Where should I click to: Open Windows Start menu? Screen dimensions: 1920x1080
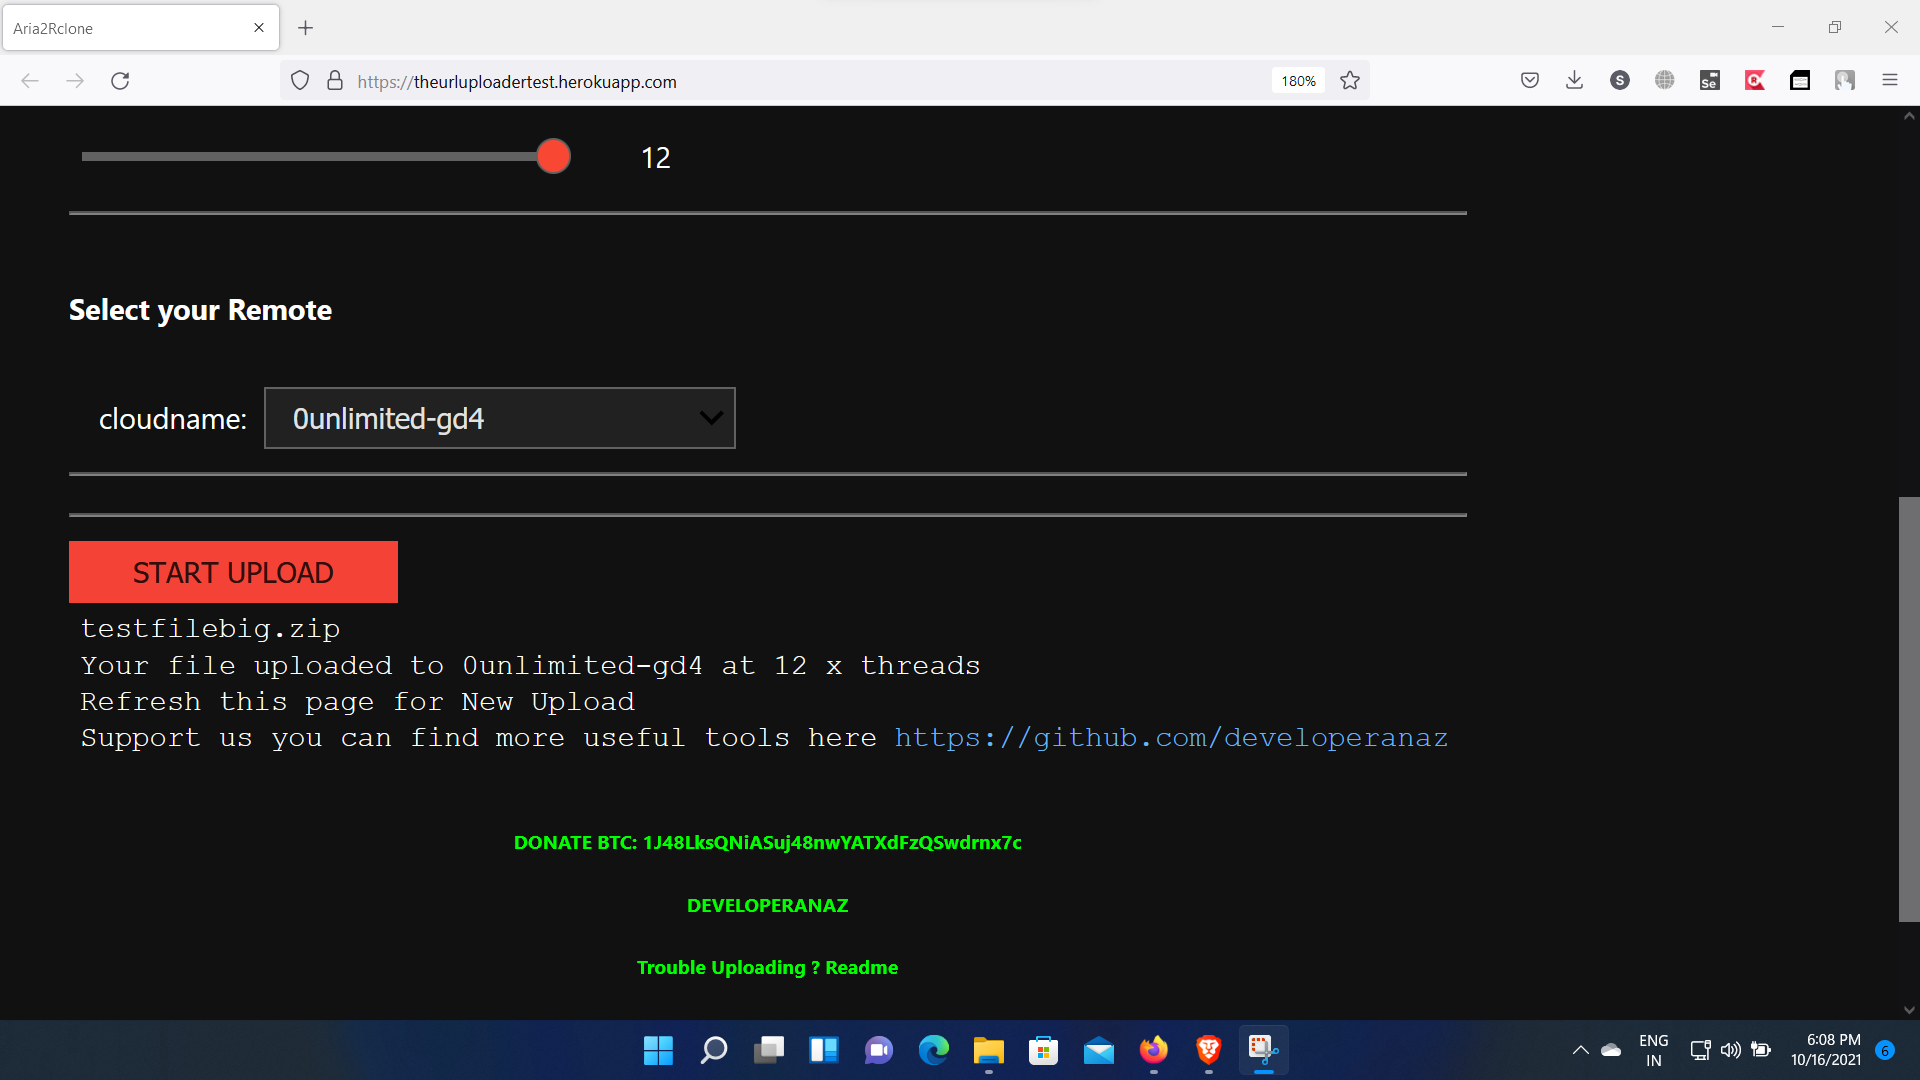tap(658, 1050)
